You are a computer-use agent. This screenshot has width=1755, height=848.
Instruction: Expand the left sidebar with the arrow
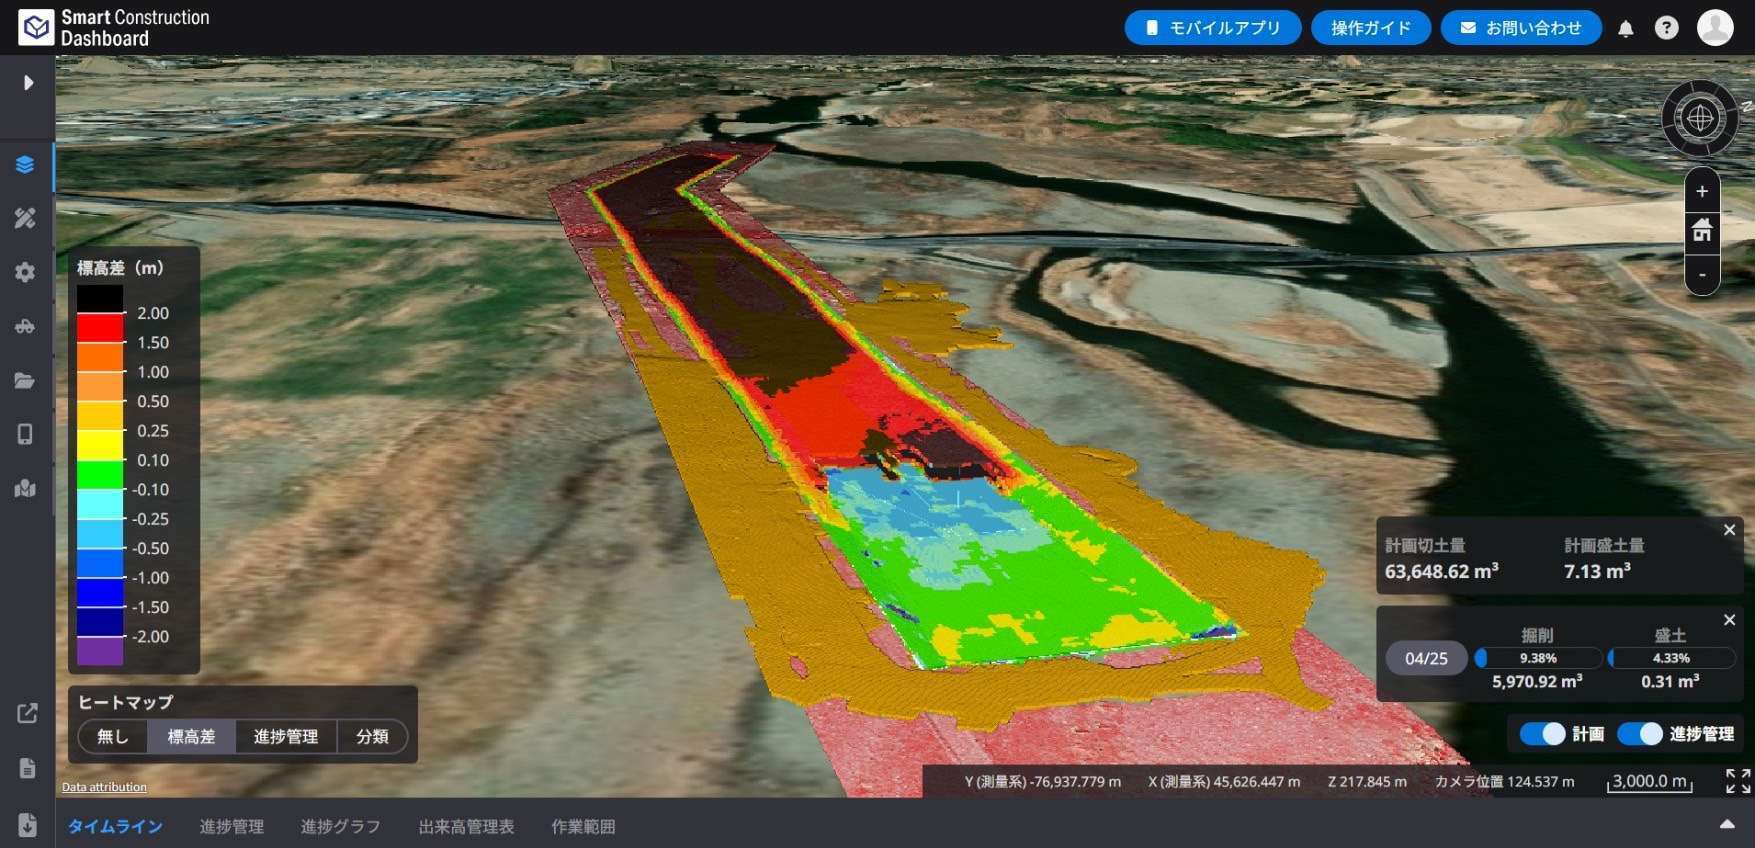tap(28, 82)
